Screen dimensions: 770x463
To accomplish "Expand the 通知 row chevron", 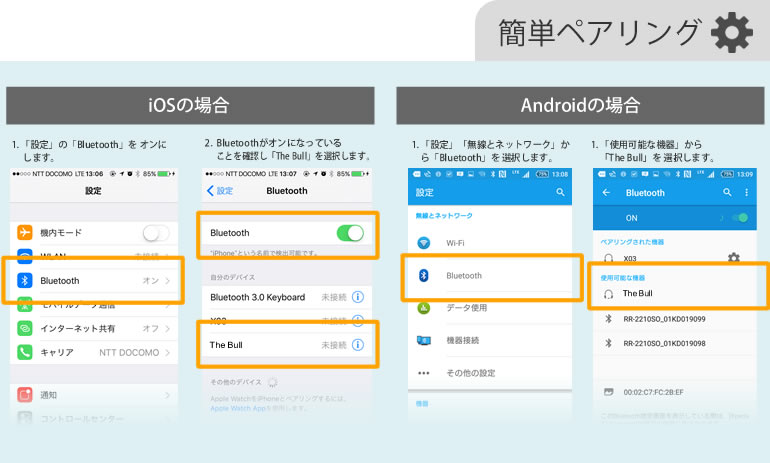I will 167,395.
